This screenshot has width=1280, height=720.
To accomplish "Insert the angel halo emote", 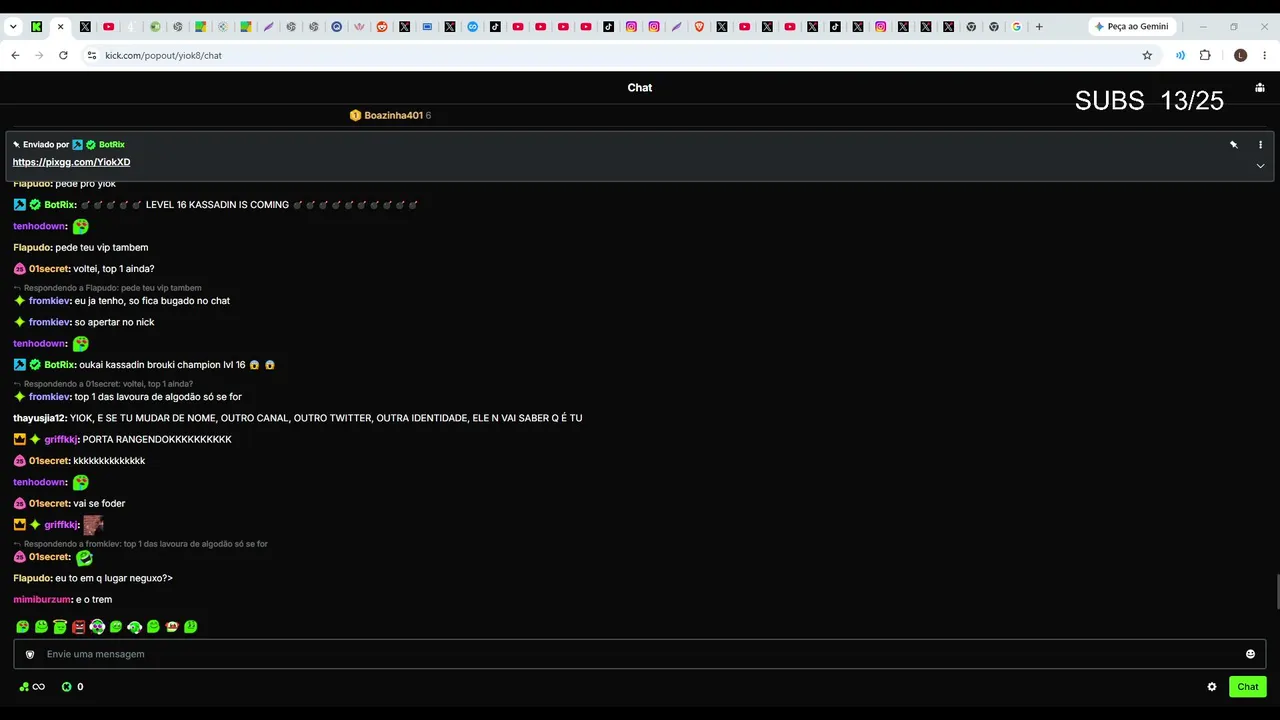I will pyautogui.click(x=60, y=627).
